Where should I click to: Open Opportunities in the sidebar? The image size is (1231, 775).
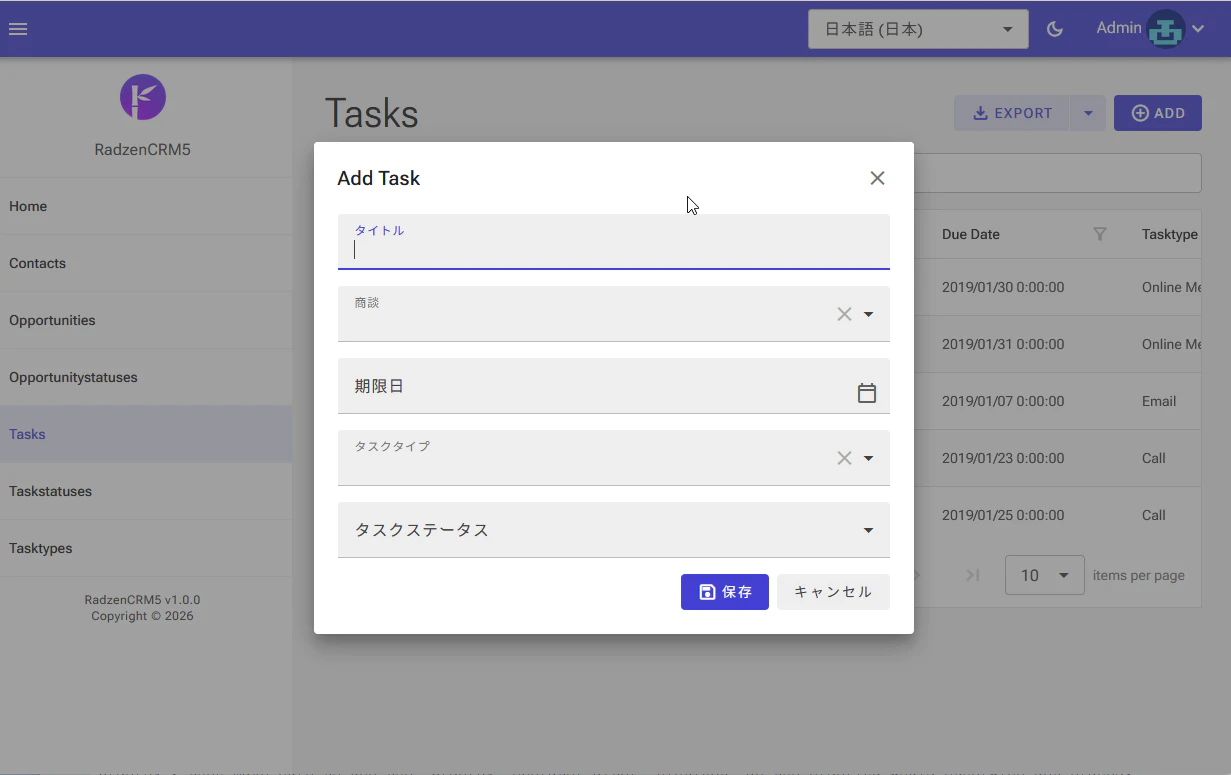point(146,320)
